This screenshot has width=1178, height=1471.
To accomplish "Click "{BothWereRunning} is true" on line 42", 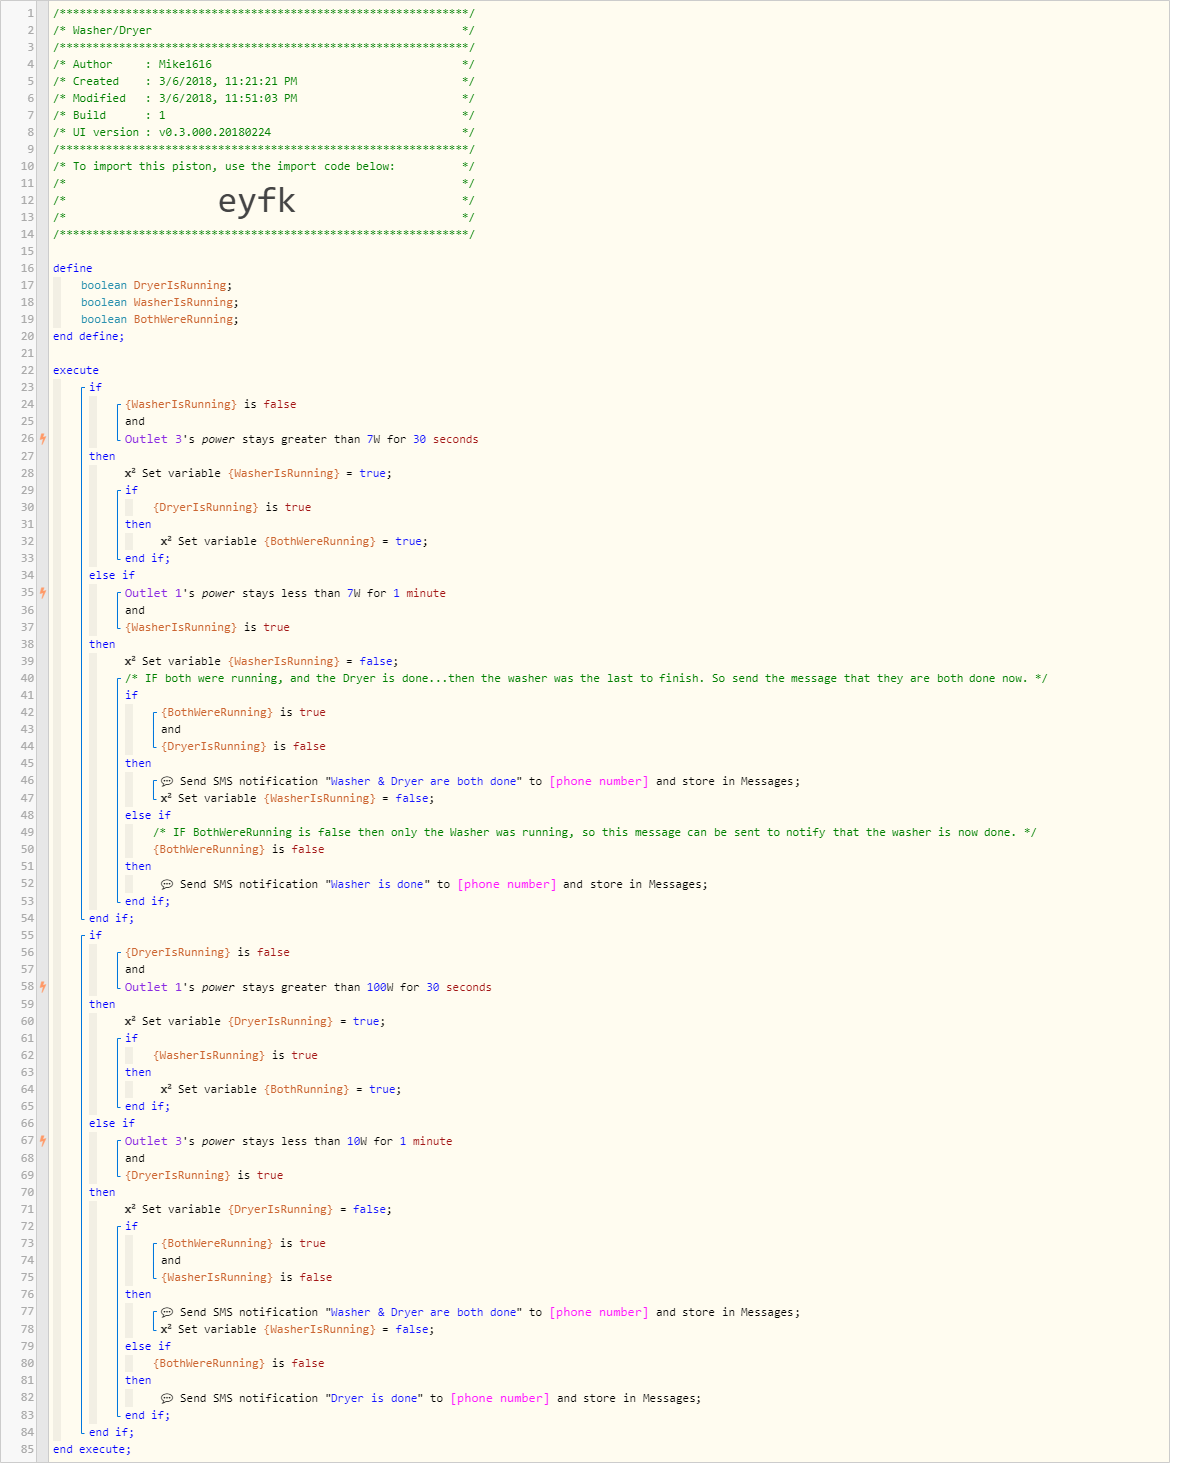I will [x=243, y=712].
